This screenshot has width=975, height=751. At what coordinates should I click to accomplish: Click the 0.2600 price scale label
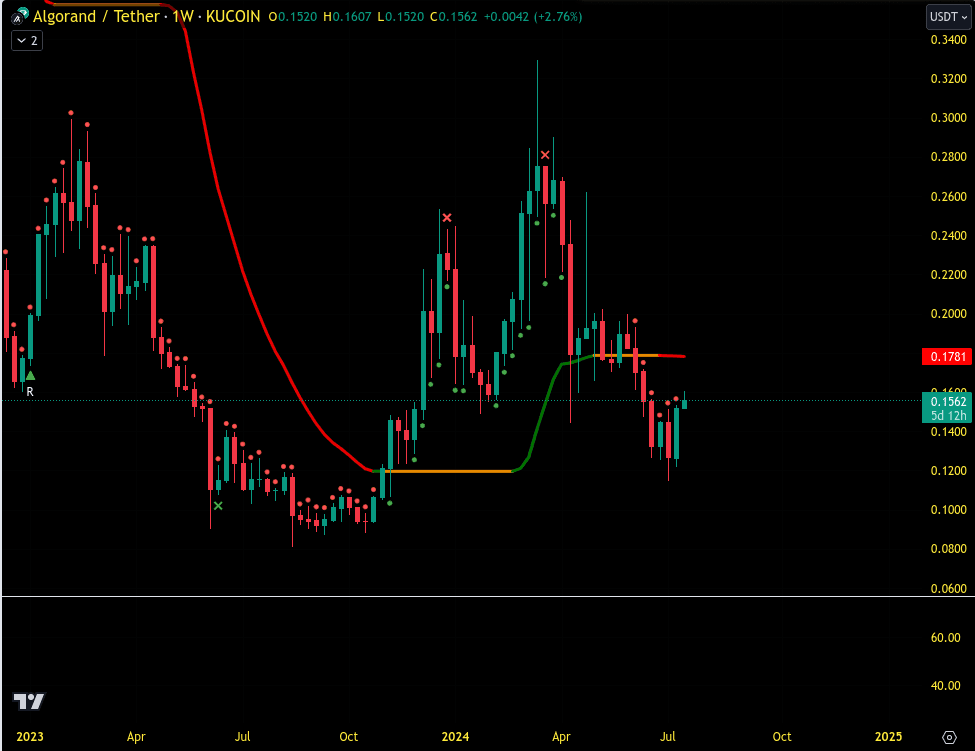click(948, 196)
